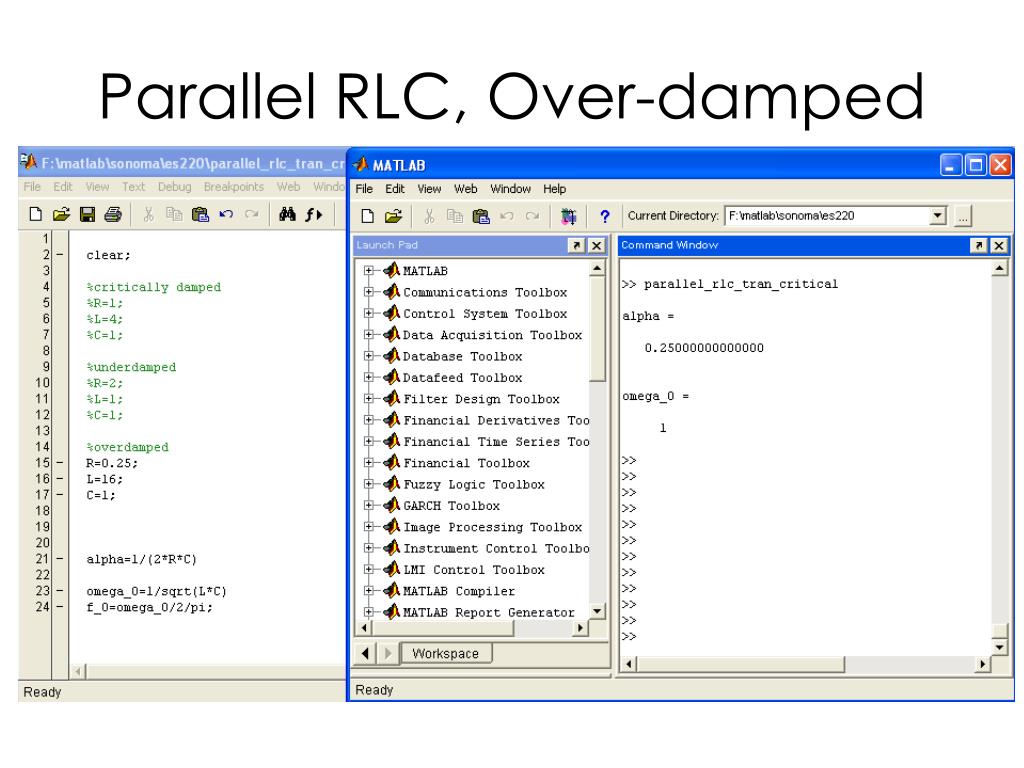The image size is (1024, 768).
Task: Click Cut icon in MATLAB main toolbar
Action: pos(429,216)
